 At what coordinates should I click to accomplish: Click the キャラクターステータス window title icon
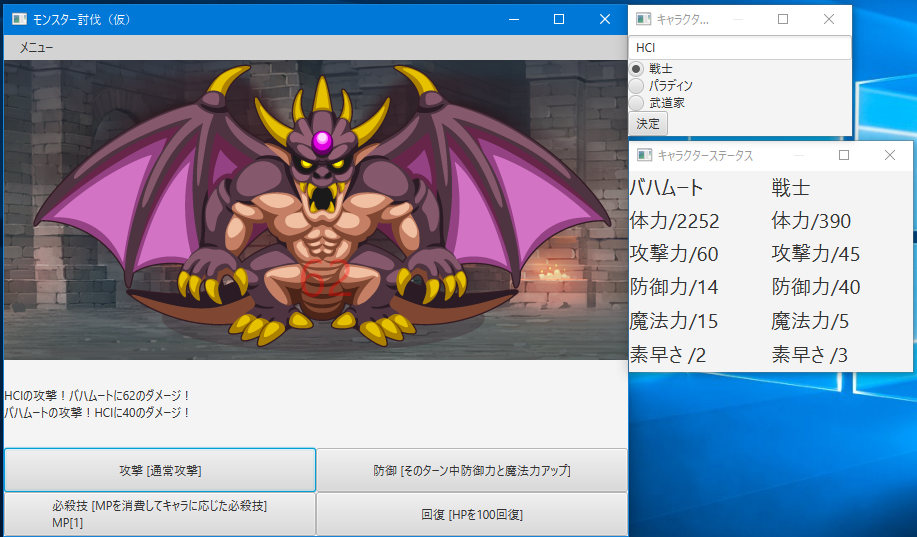644,155
